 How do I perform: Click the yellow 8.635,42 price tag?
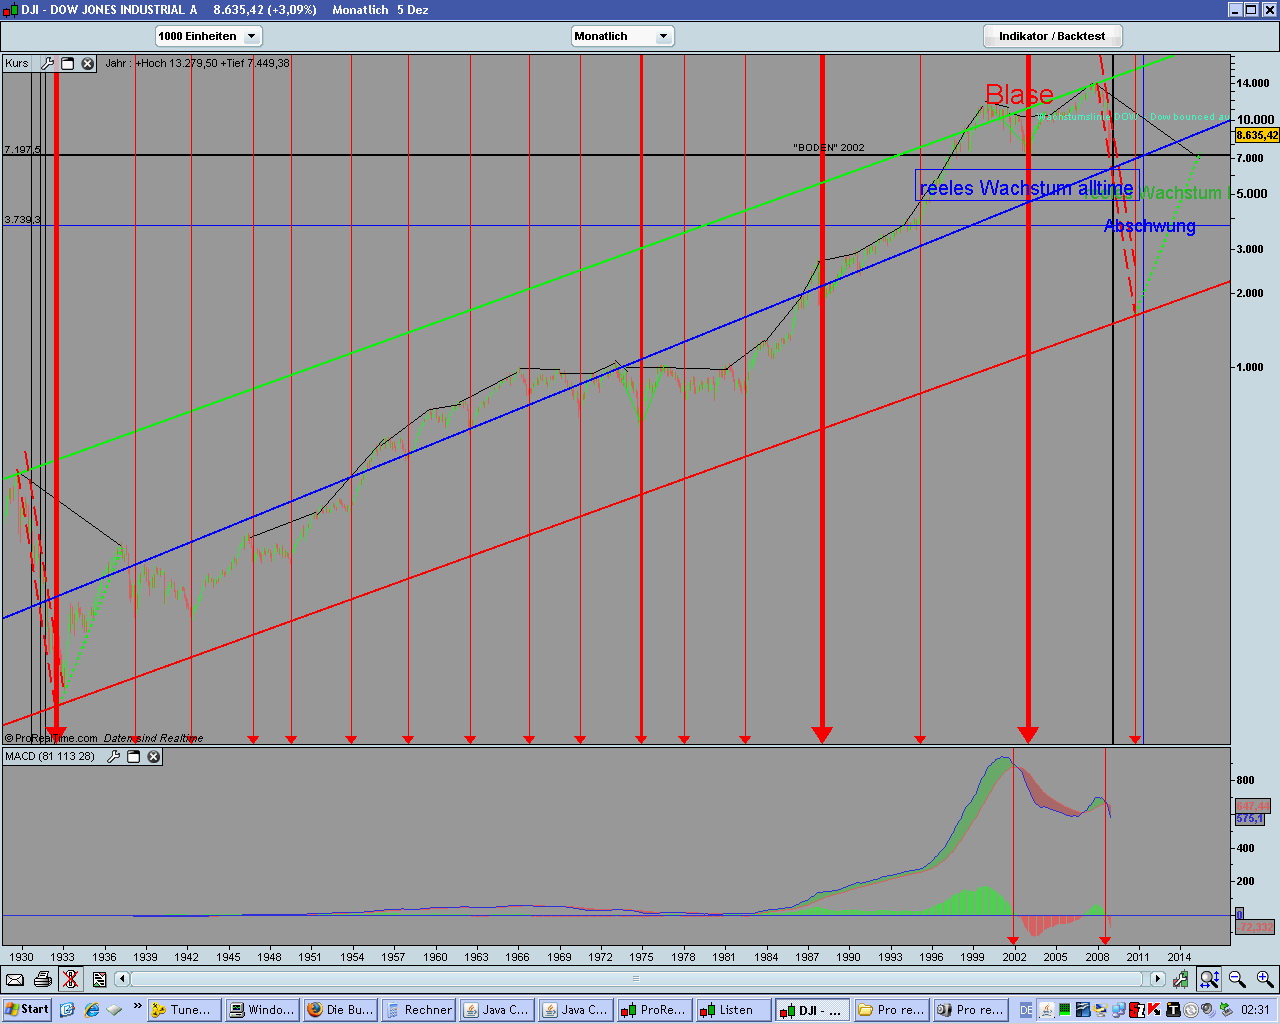1257,135
